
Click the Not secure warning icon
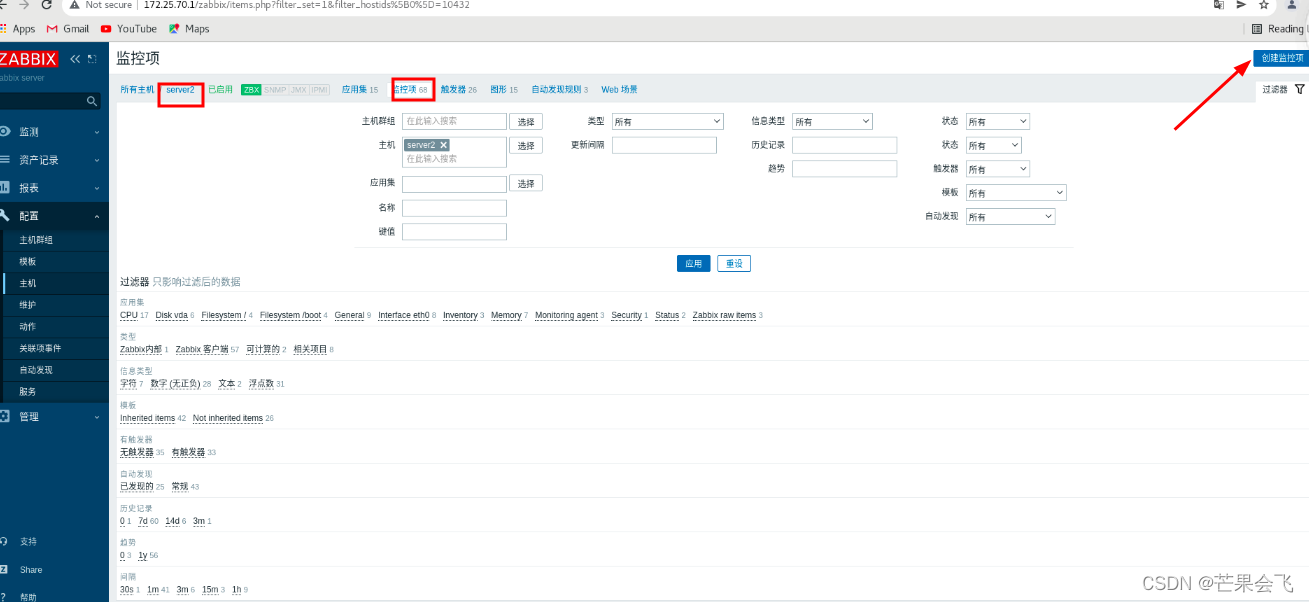coord(74,5)
